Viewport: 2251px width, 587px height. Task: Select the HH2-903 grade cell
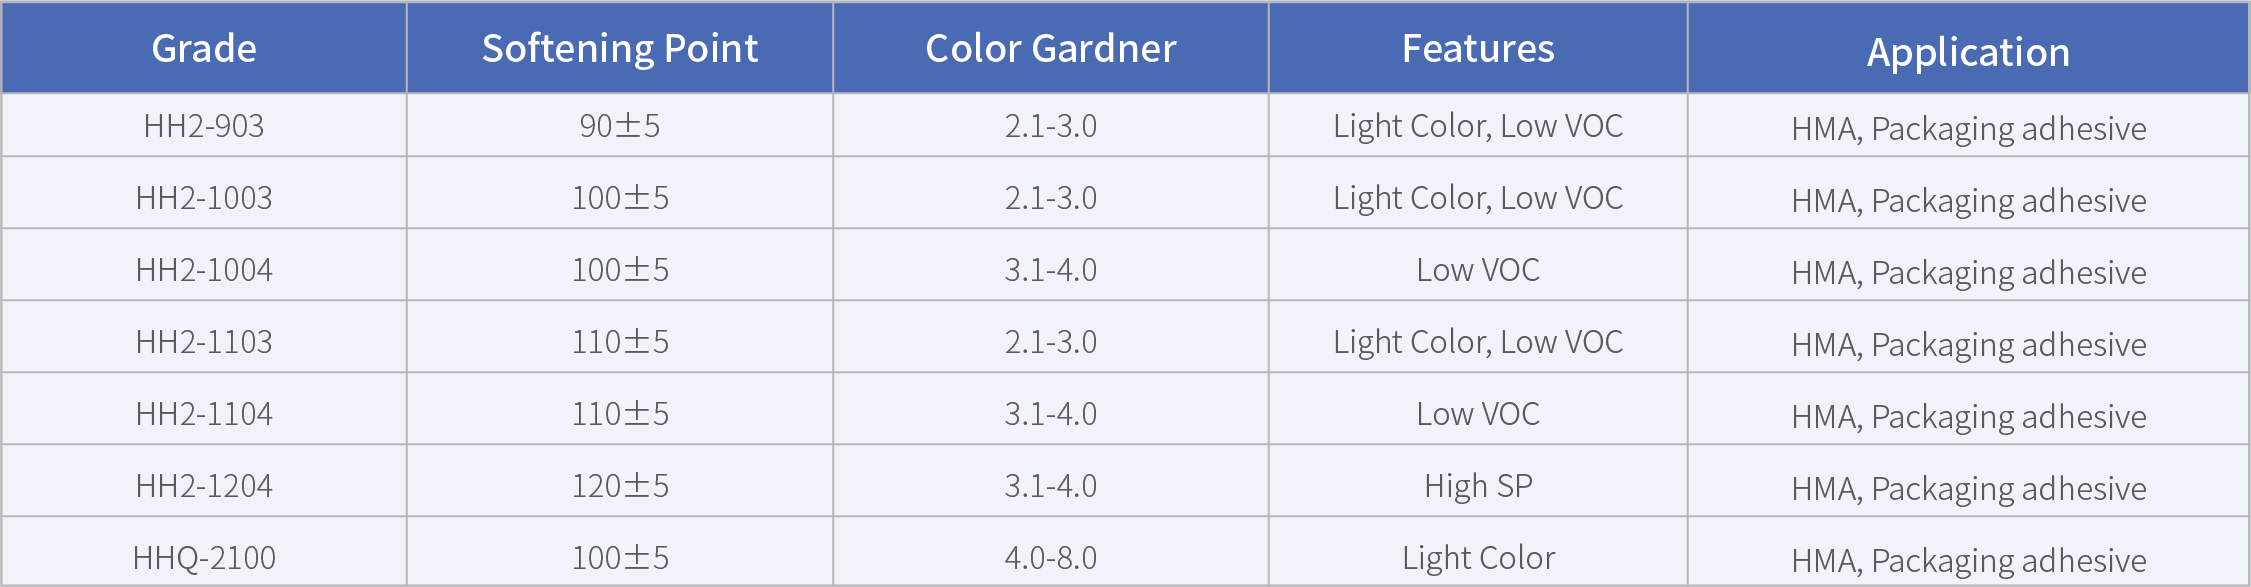[x=204, y=126]
